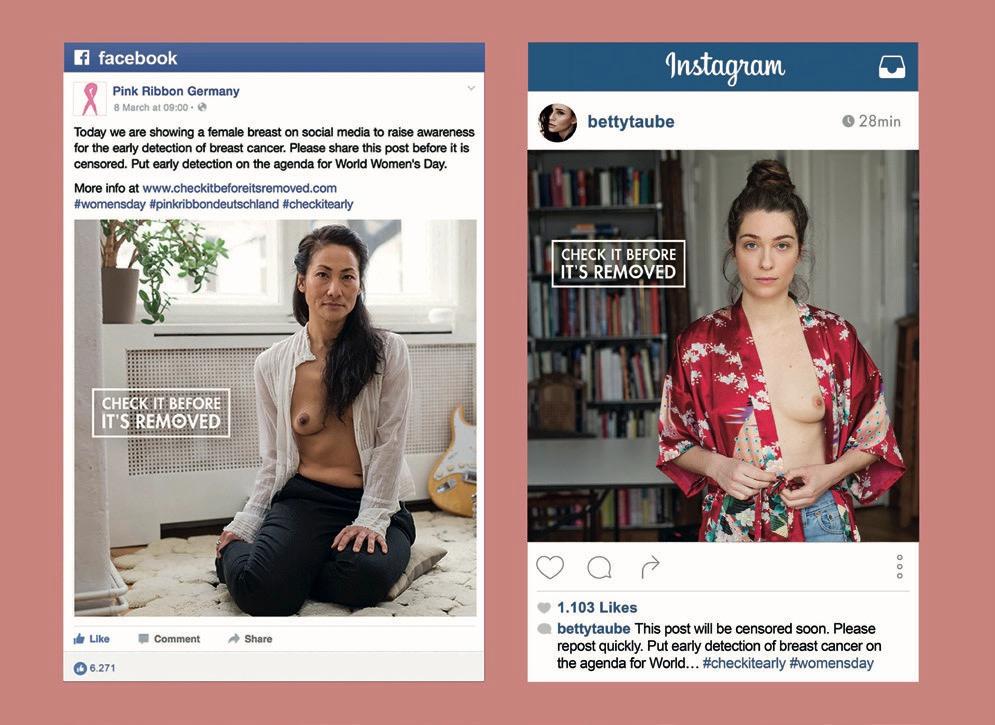Open the three-dot more options menu
The image size is (995, 725).
pyautogui.click(x=899, y=566)
